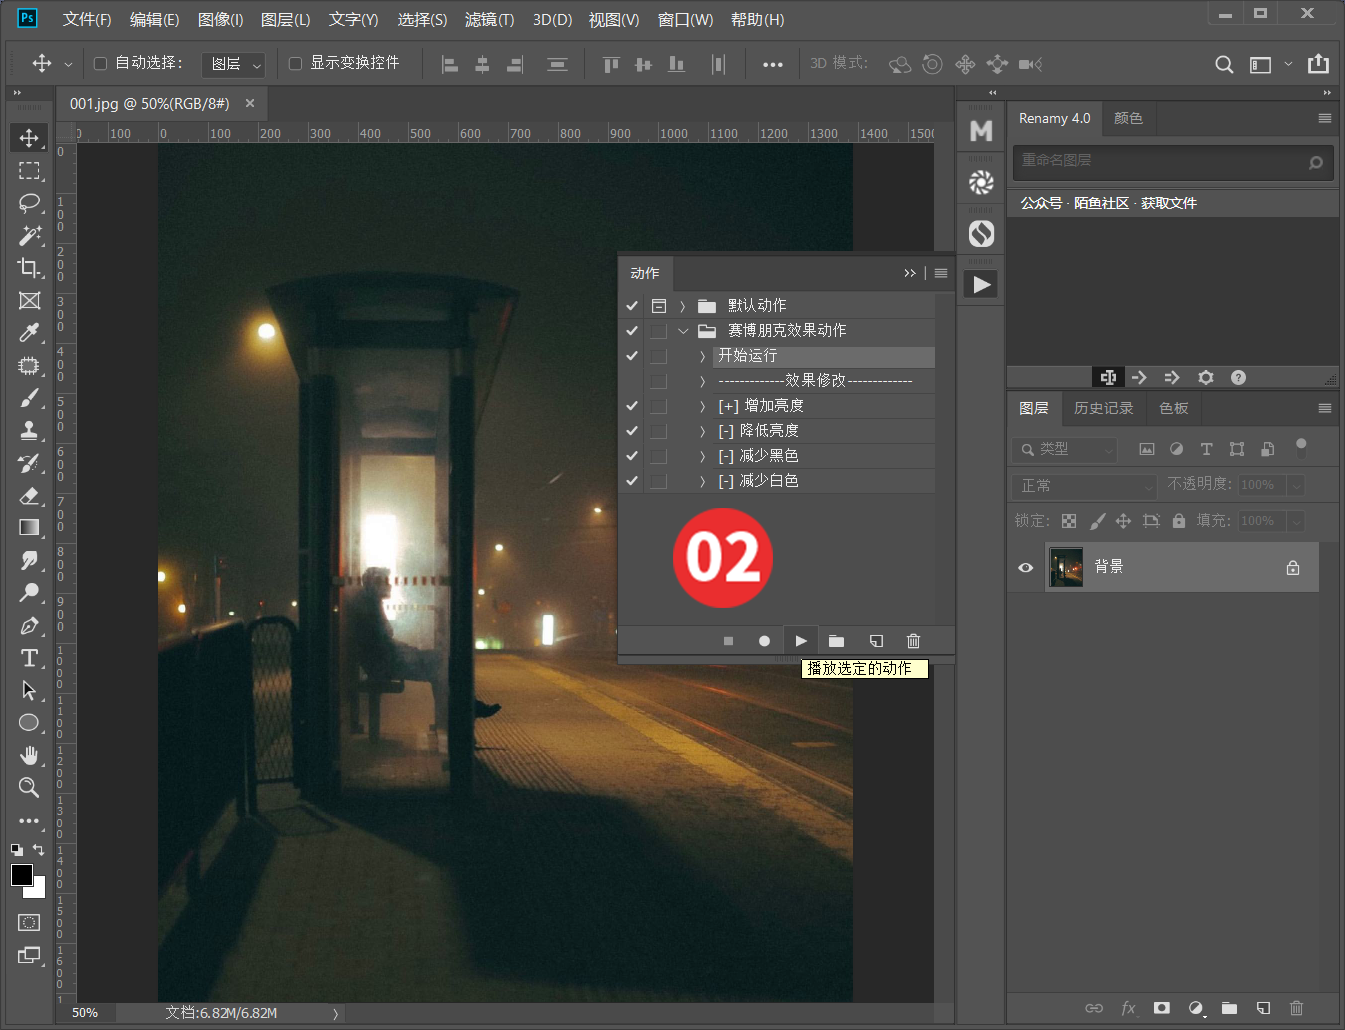Click the foreground color swatch

point(22,875)
